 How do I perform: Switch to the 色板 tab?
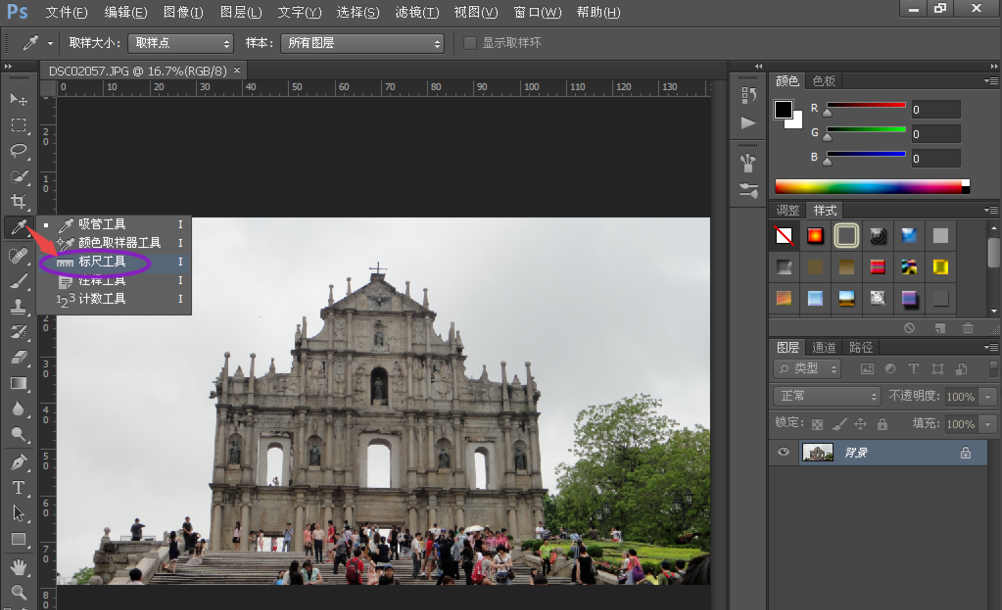[824, 81]
